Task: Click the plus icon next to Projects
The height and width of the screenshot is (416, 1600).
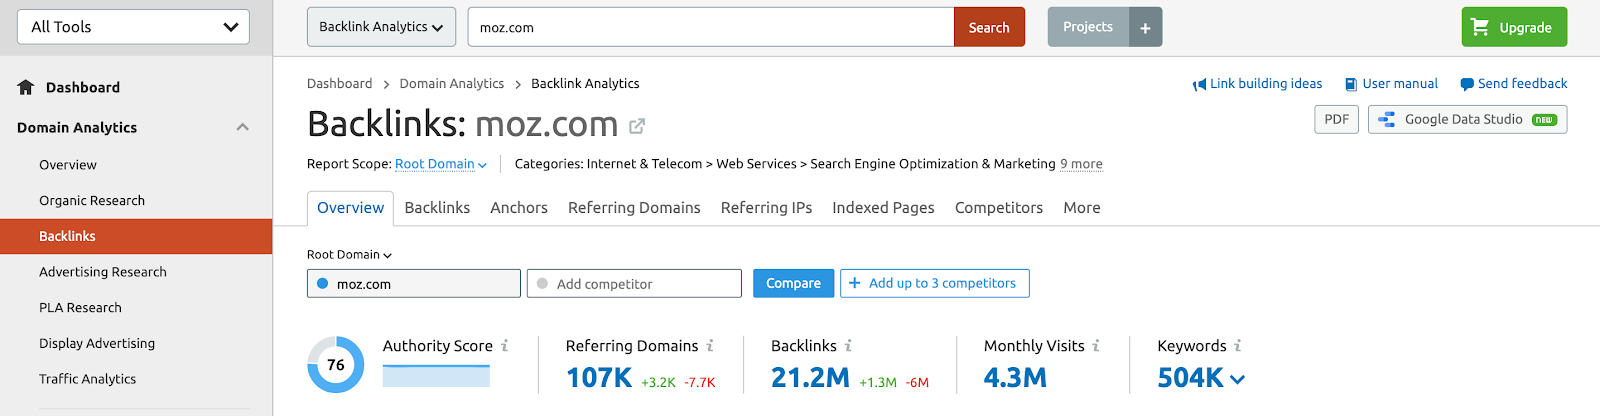Action: point(1145,28)
